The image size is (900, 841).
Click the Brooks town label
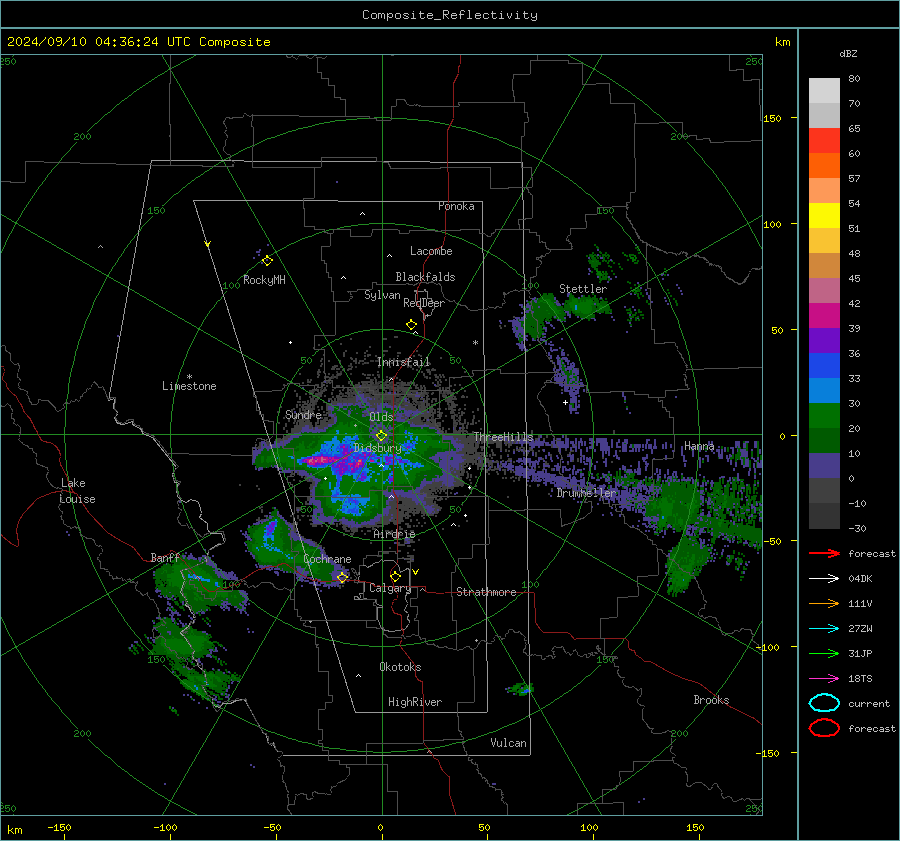pos(711,700)
